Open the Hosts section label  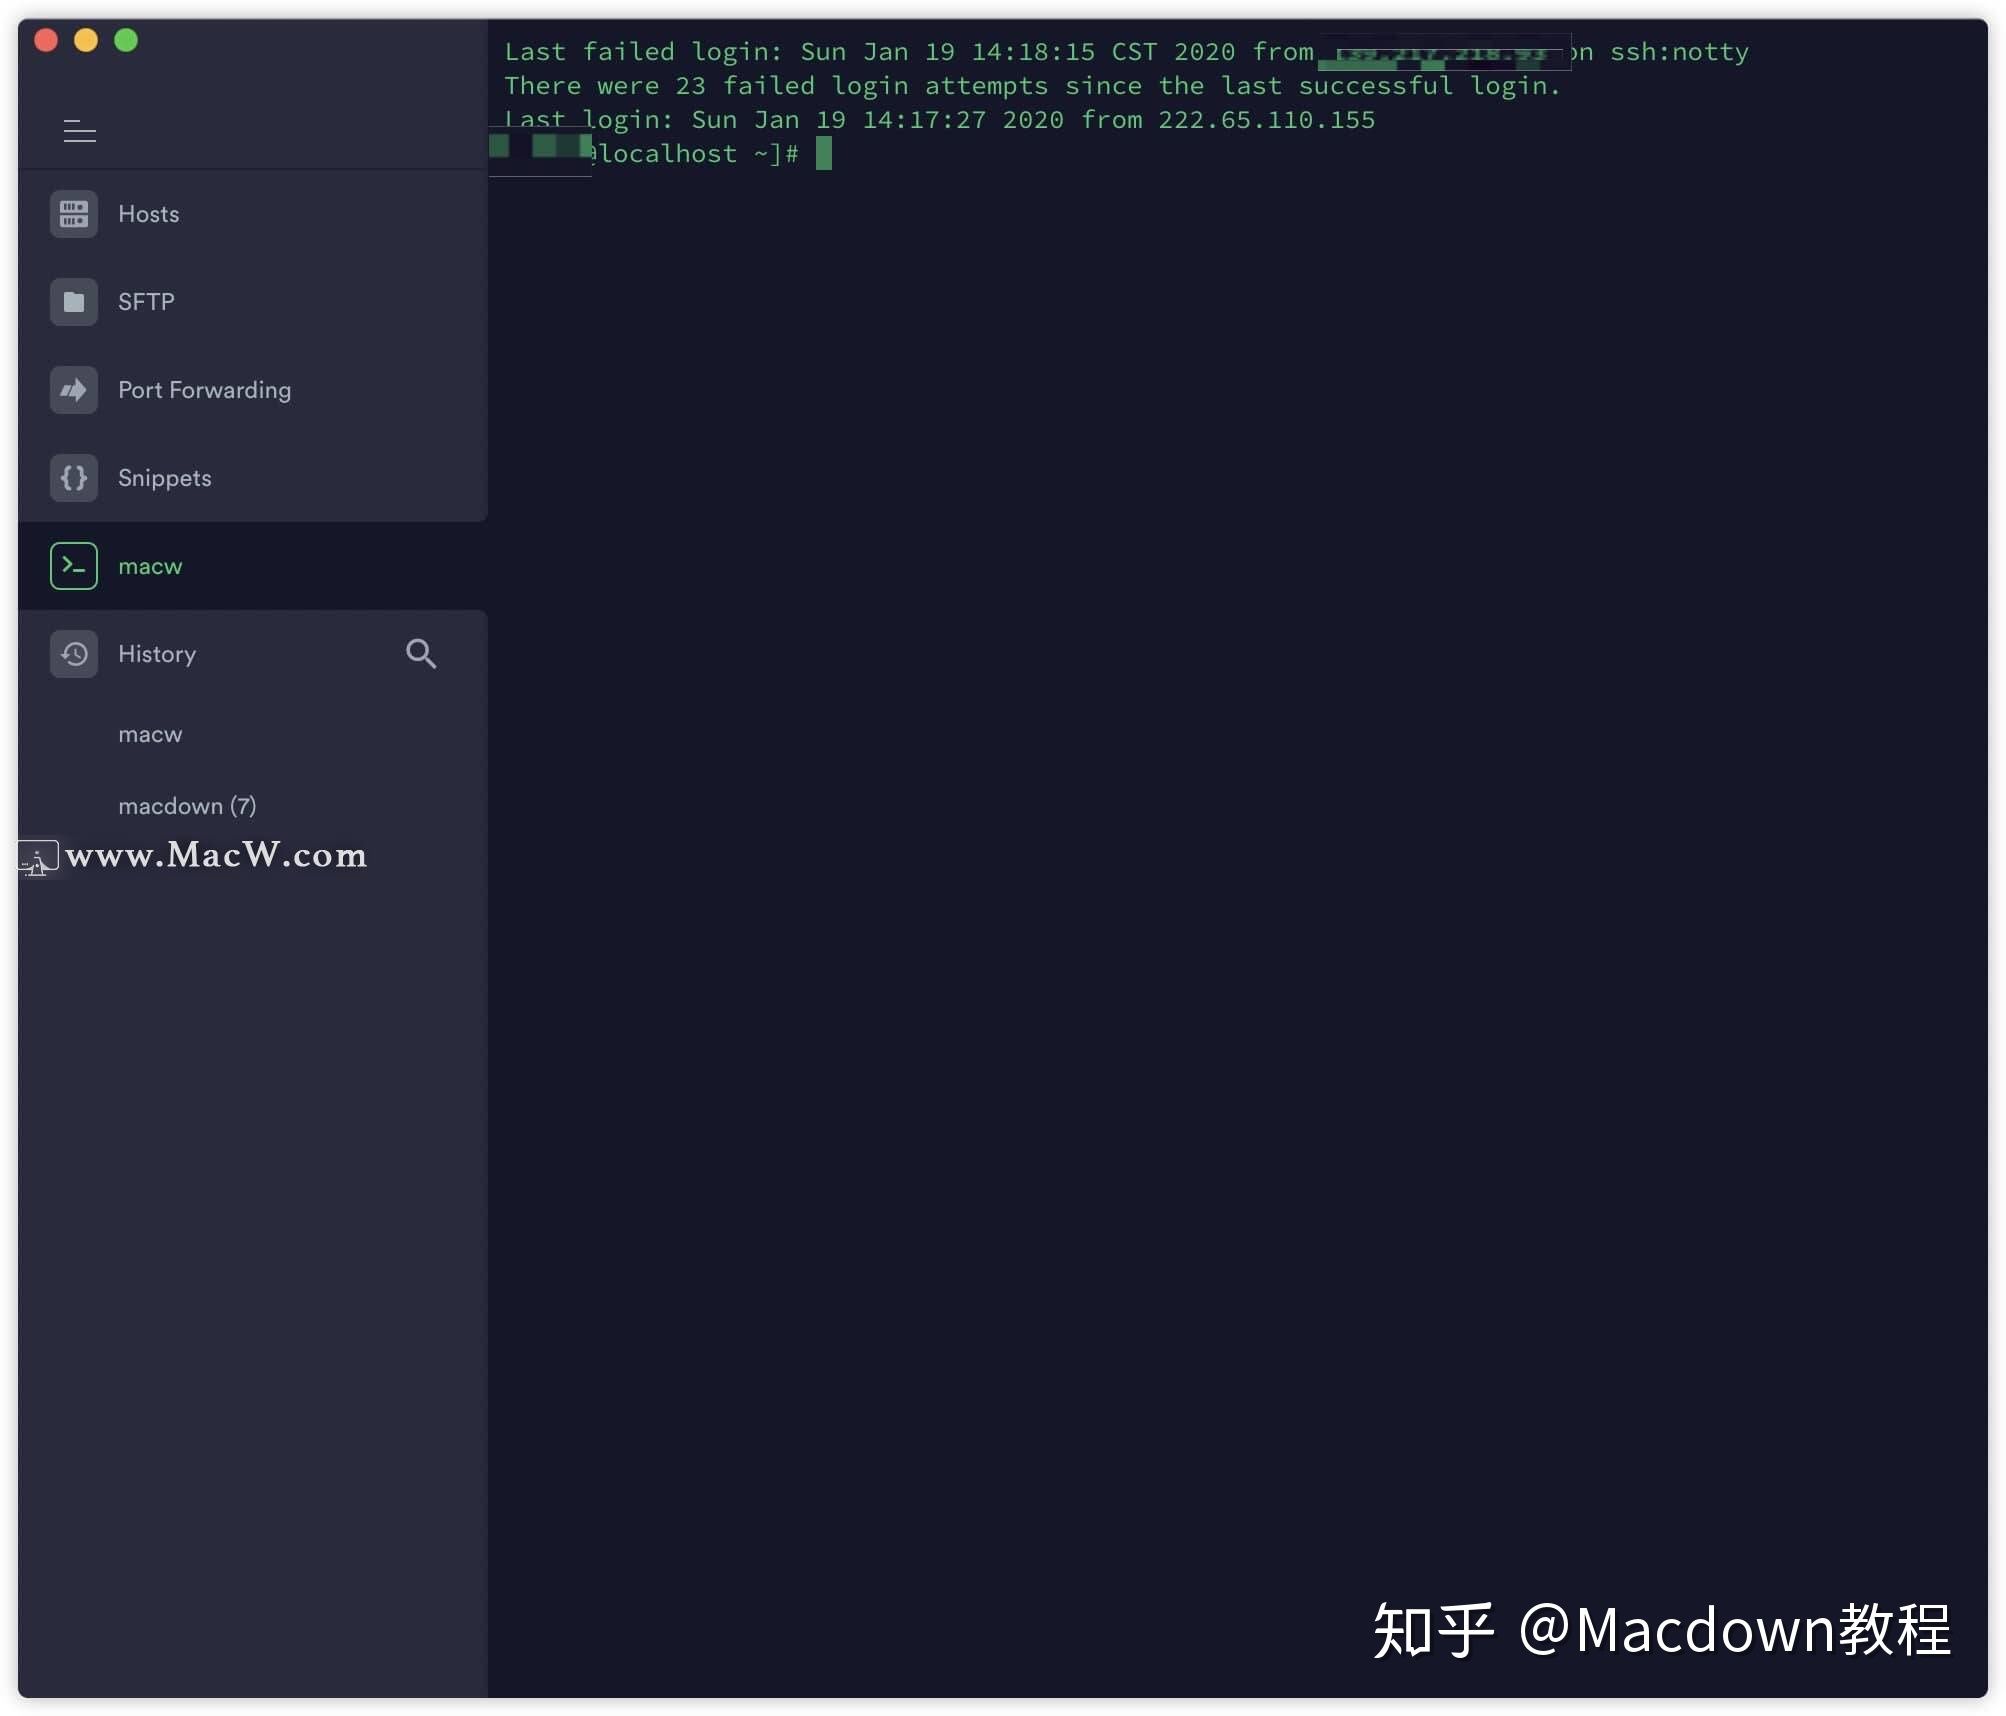click(149, 214)
